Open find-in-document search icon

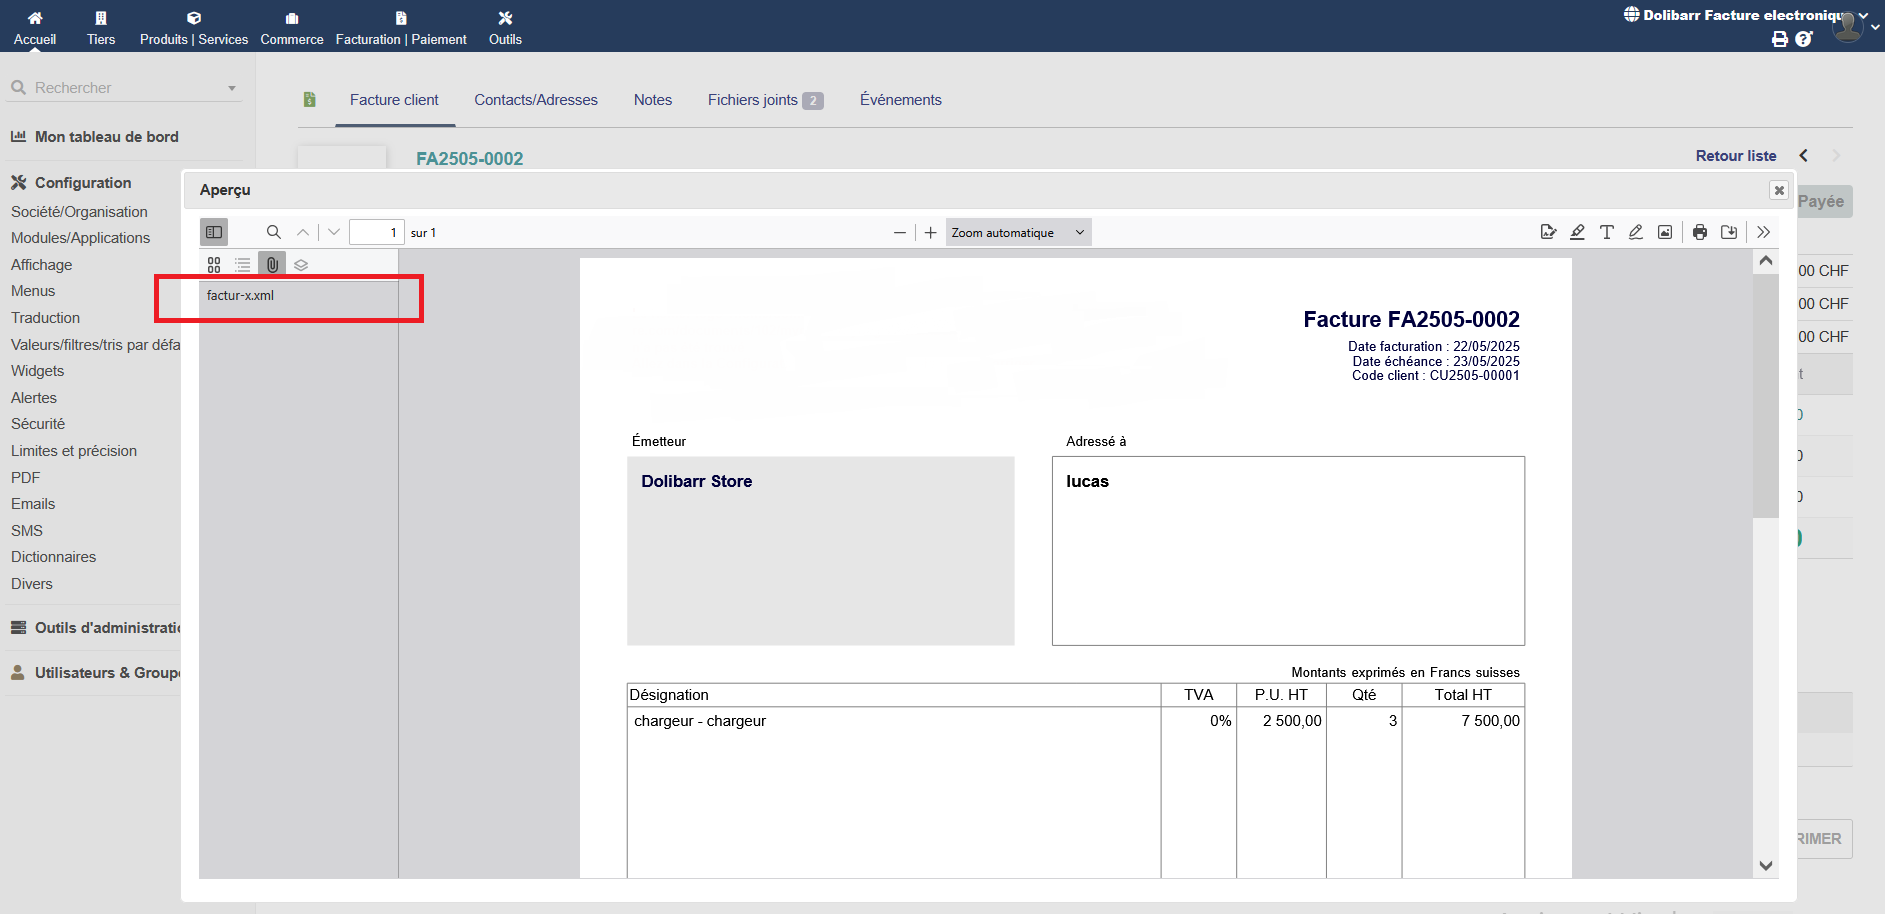273,232
